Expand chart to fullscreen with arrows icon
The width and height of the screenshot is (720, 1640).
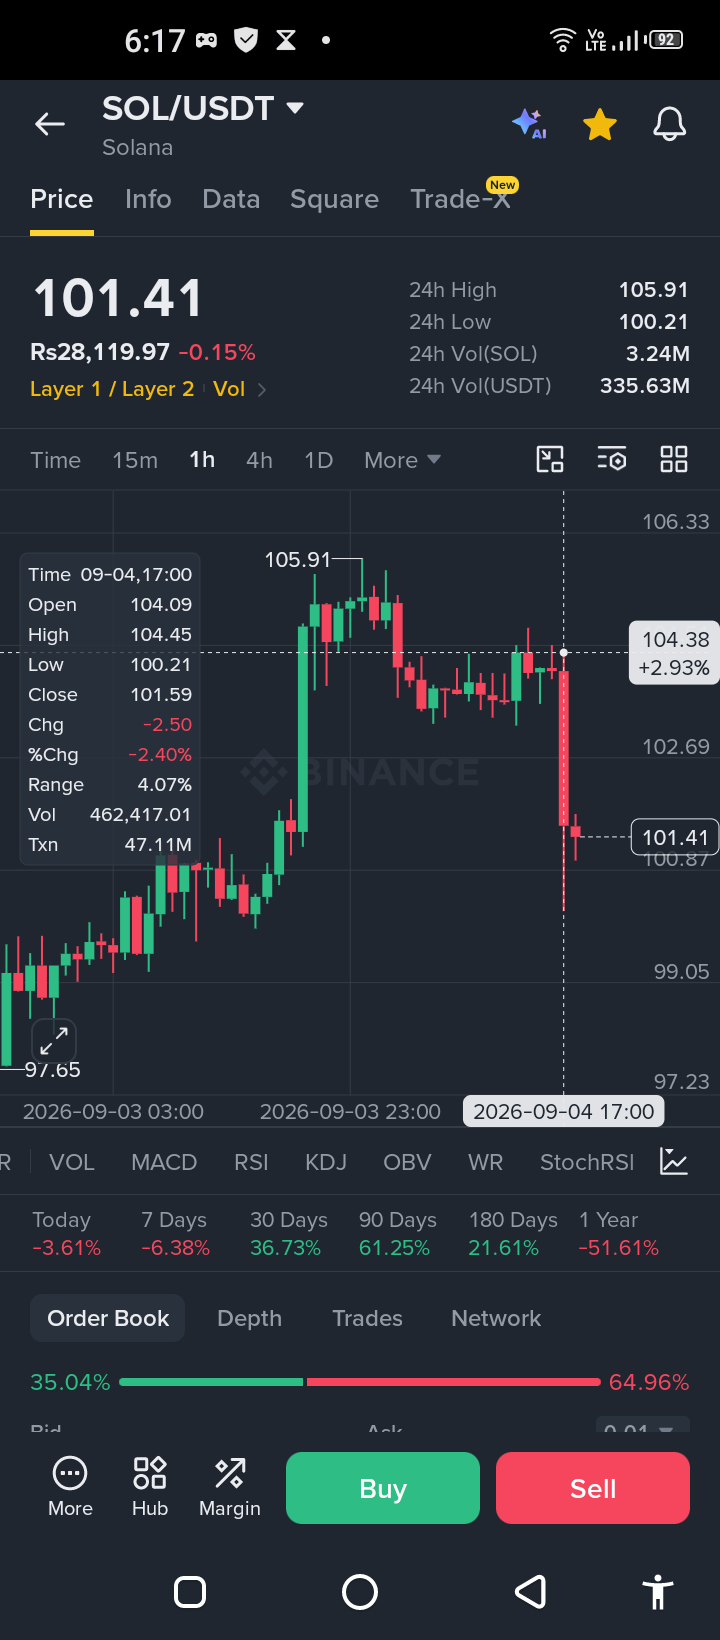point(54,1041)
